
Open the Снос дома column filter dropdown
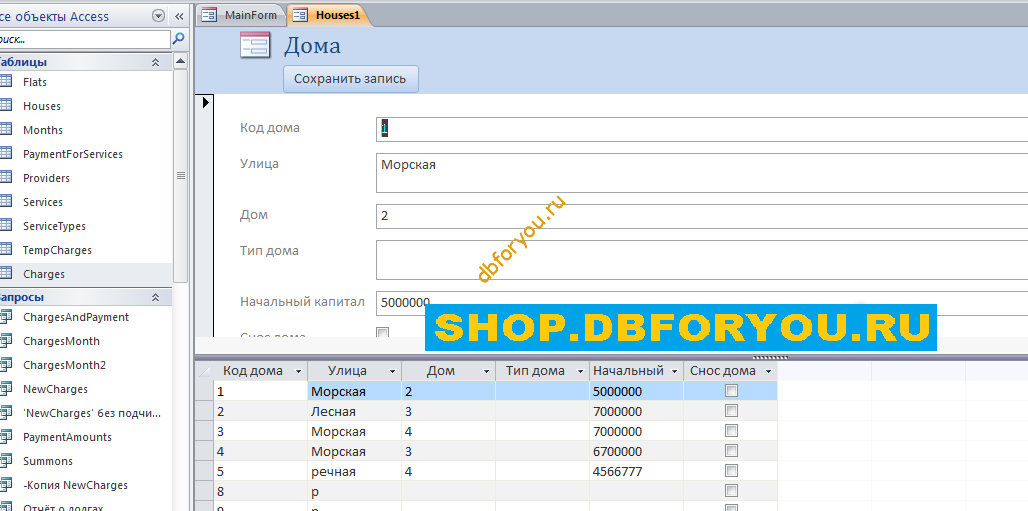tap(768, 371)
